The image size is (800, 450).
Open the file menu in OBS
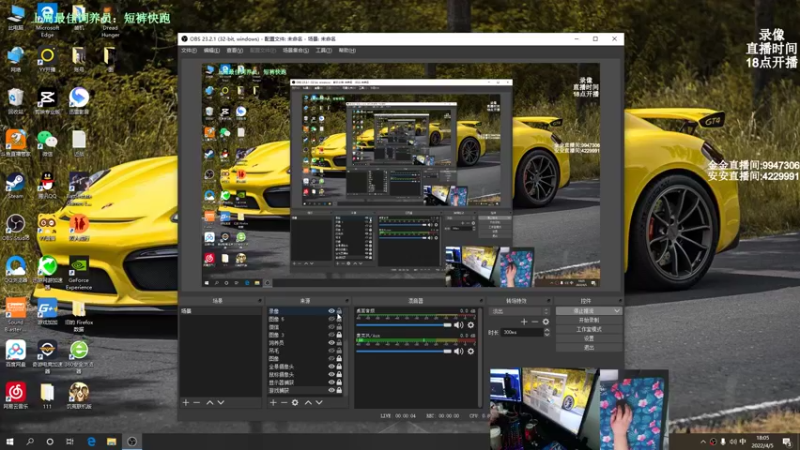pos(188,50)
